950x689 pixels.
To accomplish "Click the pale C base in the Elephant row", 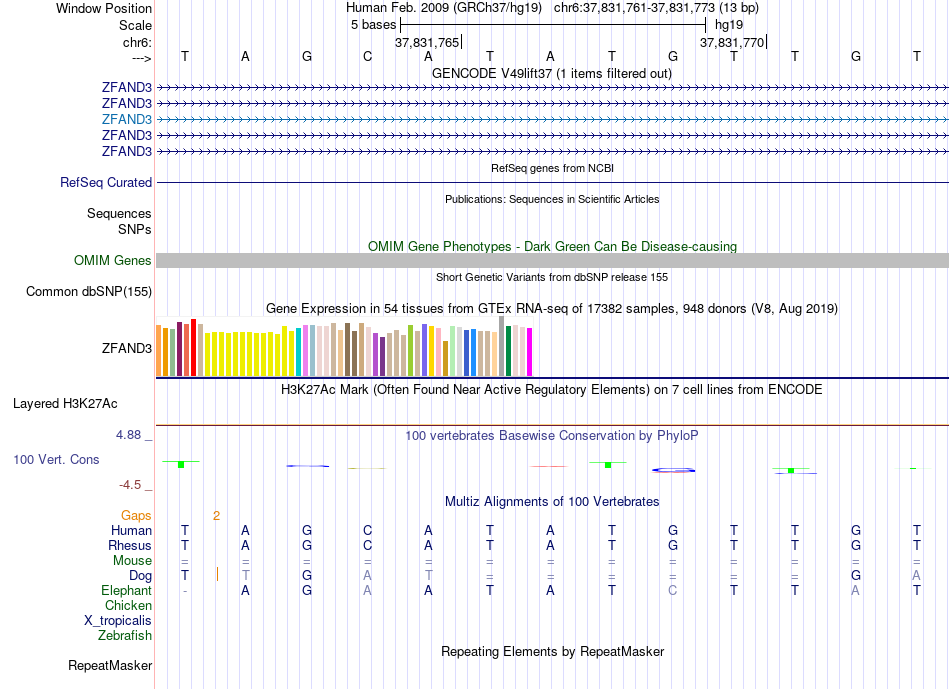I will (673, 590).
